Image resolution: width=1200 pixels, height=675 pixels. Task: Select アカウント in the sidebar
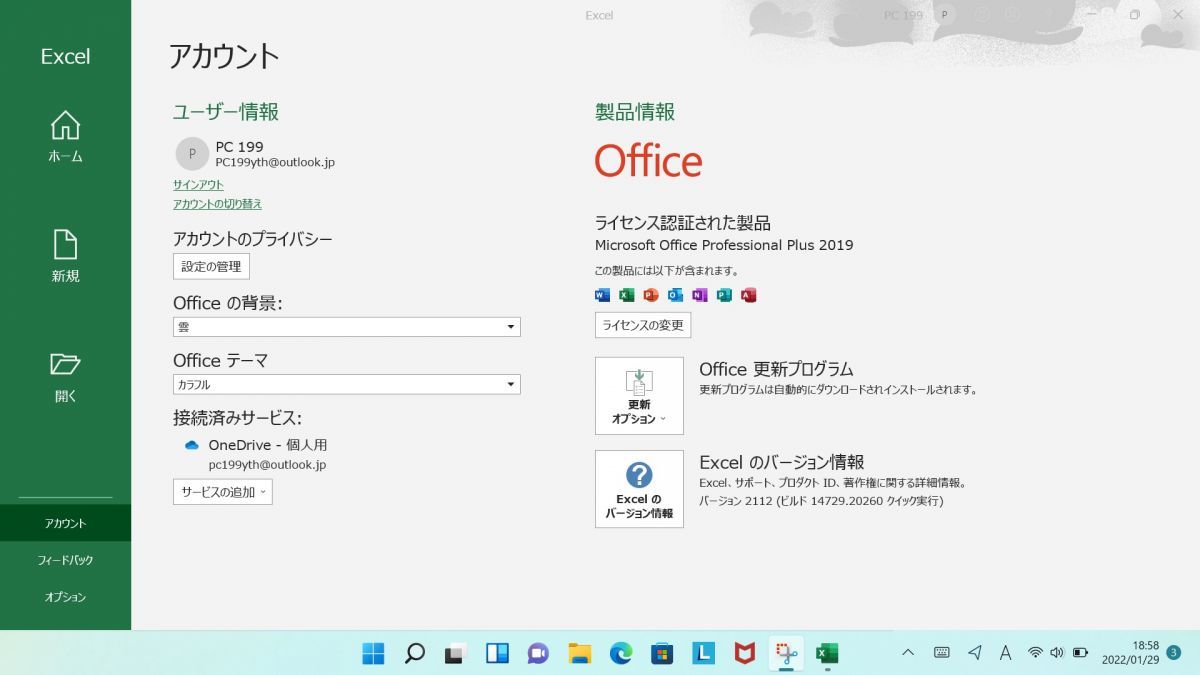tap(65, 523)
